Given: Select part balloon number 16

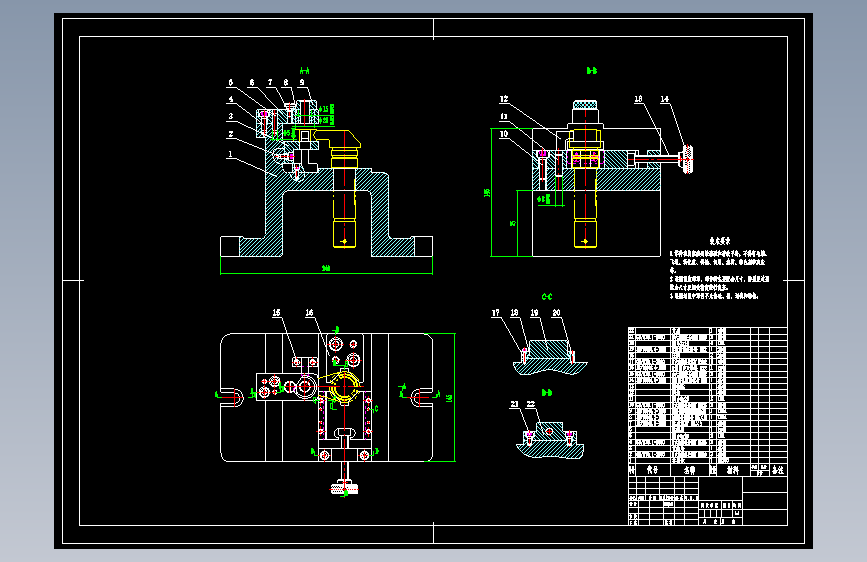Looking at the screenshot, I should [x=310, y=313].
